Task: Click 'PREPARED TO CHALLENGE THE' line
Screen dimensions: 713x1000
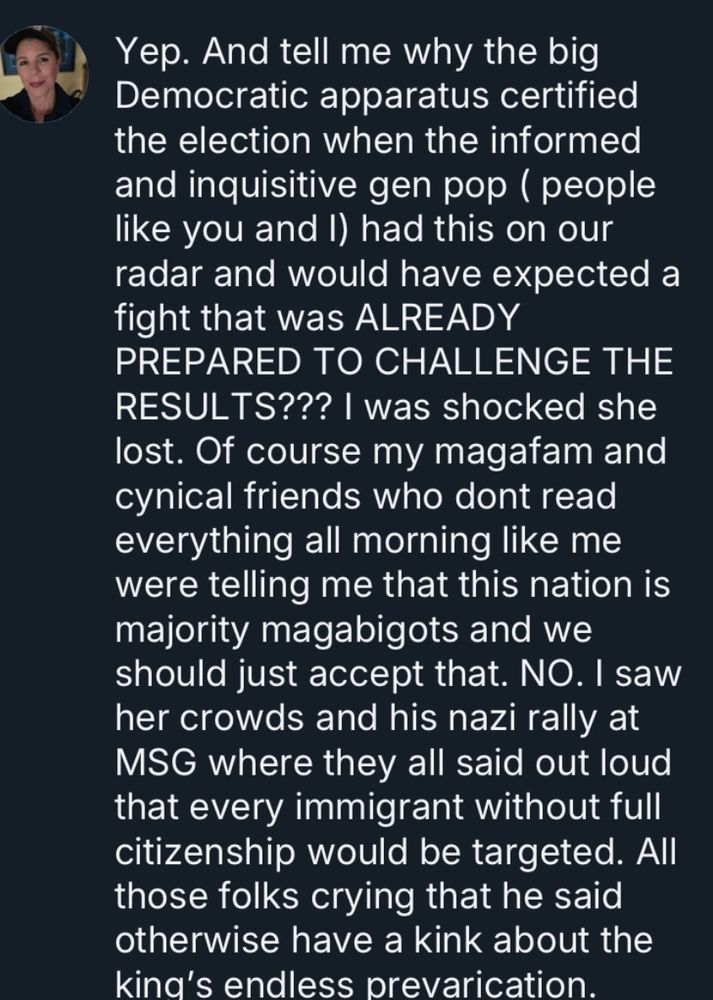Action: click(394, 362)
